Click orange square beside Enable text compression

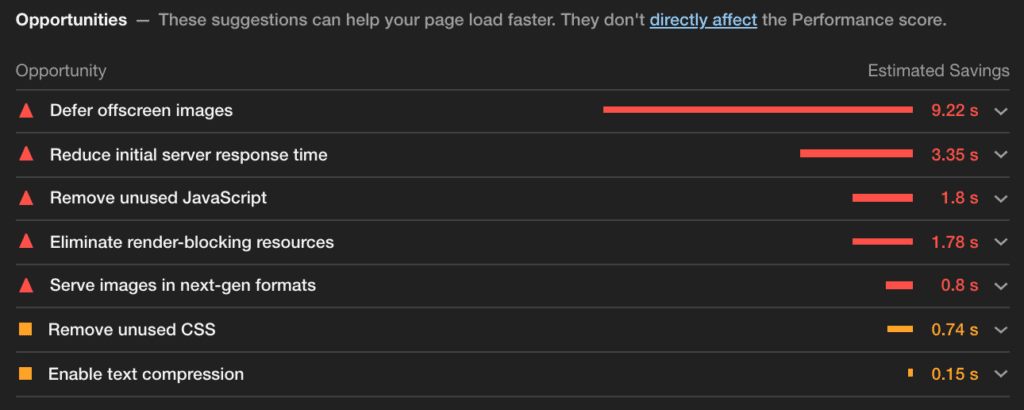[x=25, y=374]
